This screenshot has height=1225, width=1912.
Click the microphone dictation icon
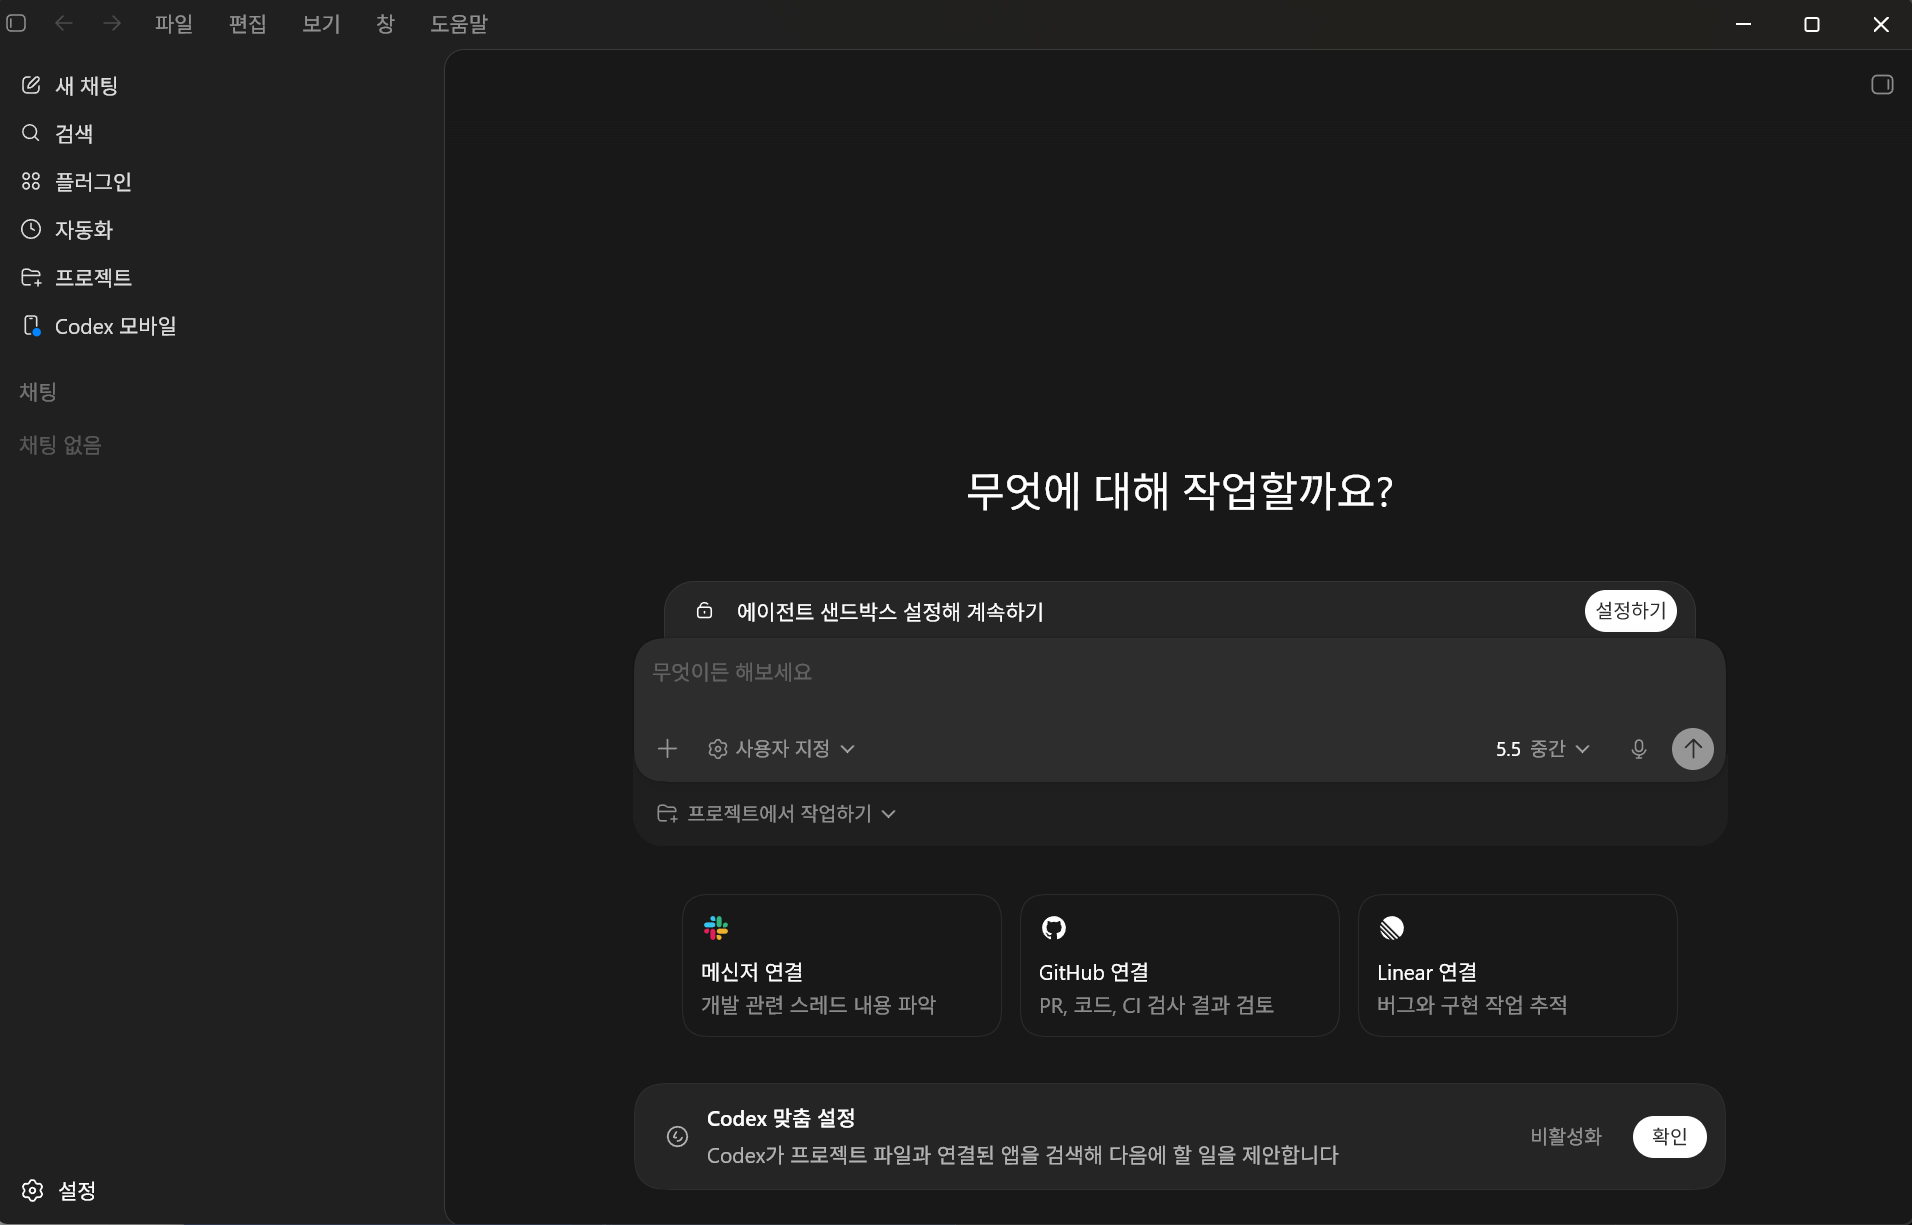click(x=1638, y=749)
